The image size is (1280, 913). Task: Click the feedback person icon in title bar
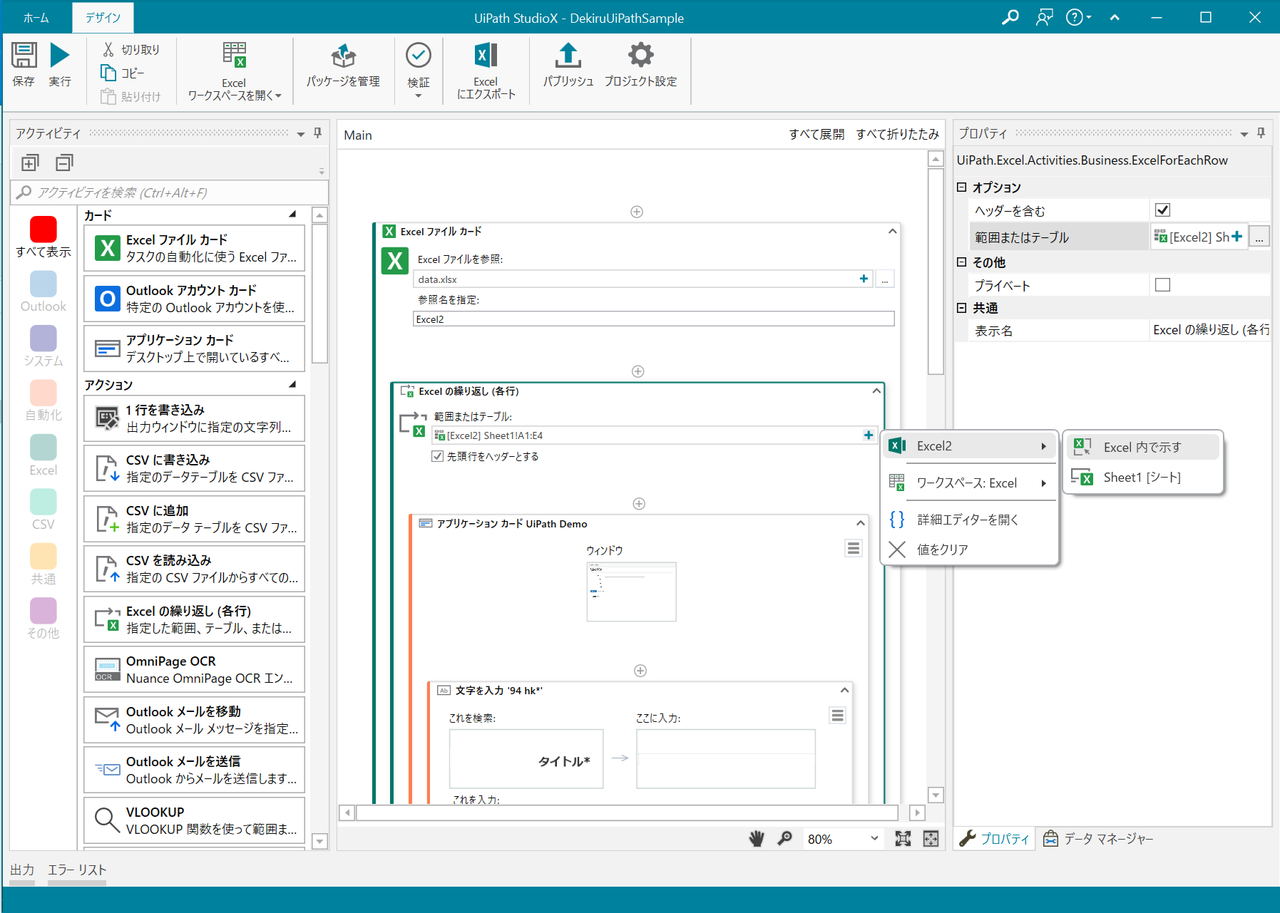[1045, 17]
